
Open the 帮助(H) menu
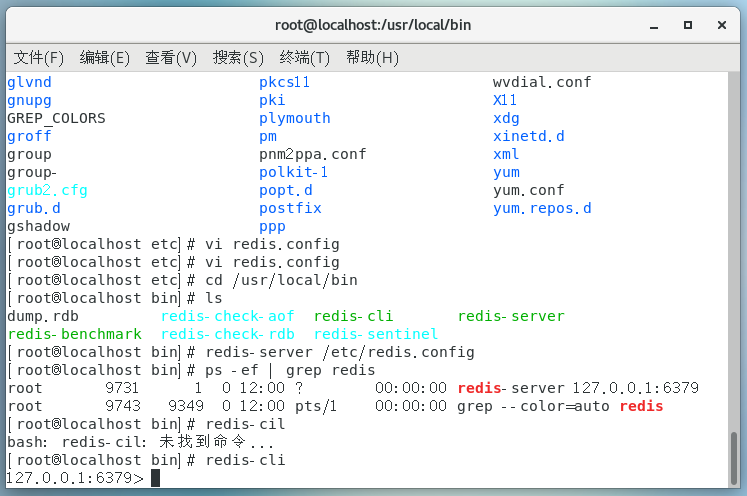[372, 58]
